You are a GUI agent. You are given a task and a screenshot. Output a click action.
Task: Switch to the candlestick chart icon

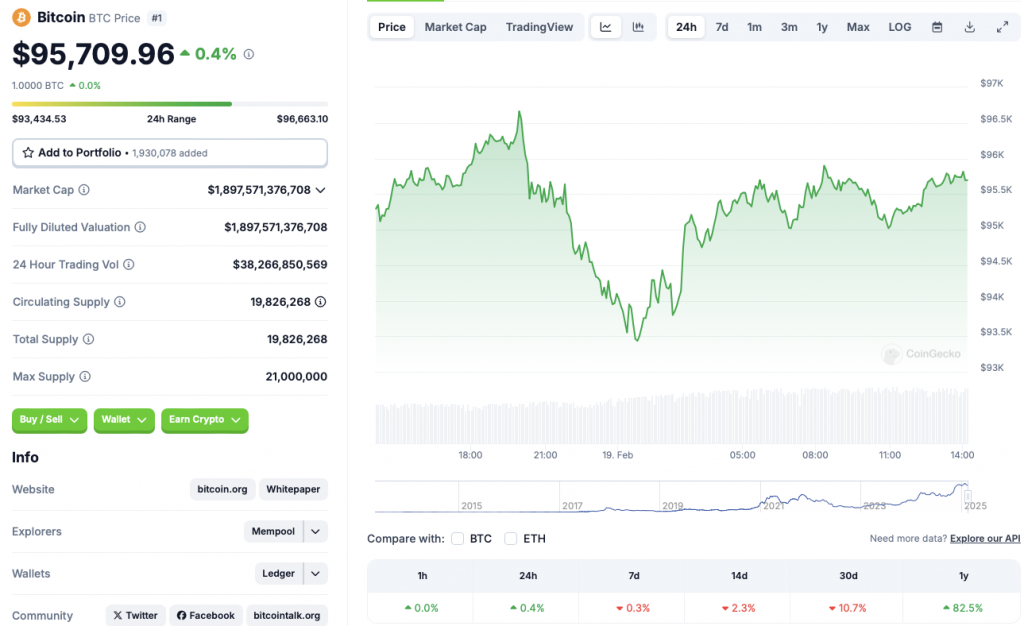pyautogui.click(x=638, y=27)
